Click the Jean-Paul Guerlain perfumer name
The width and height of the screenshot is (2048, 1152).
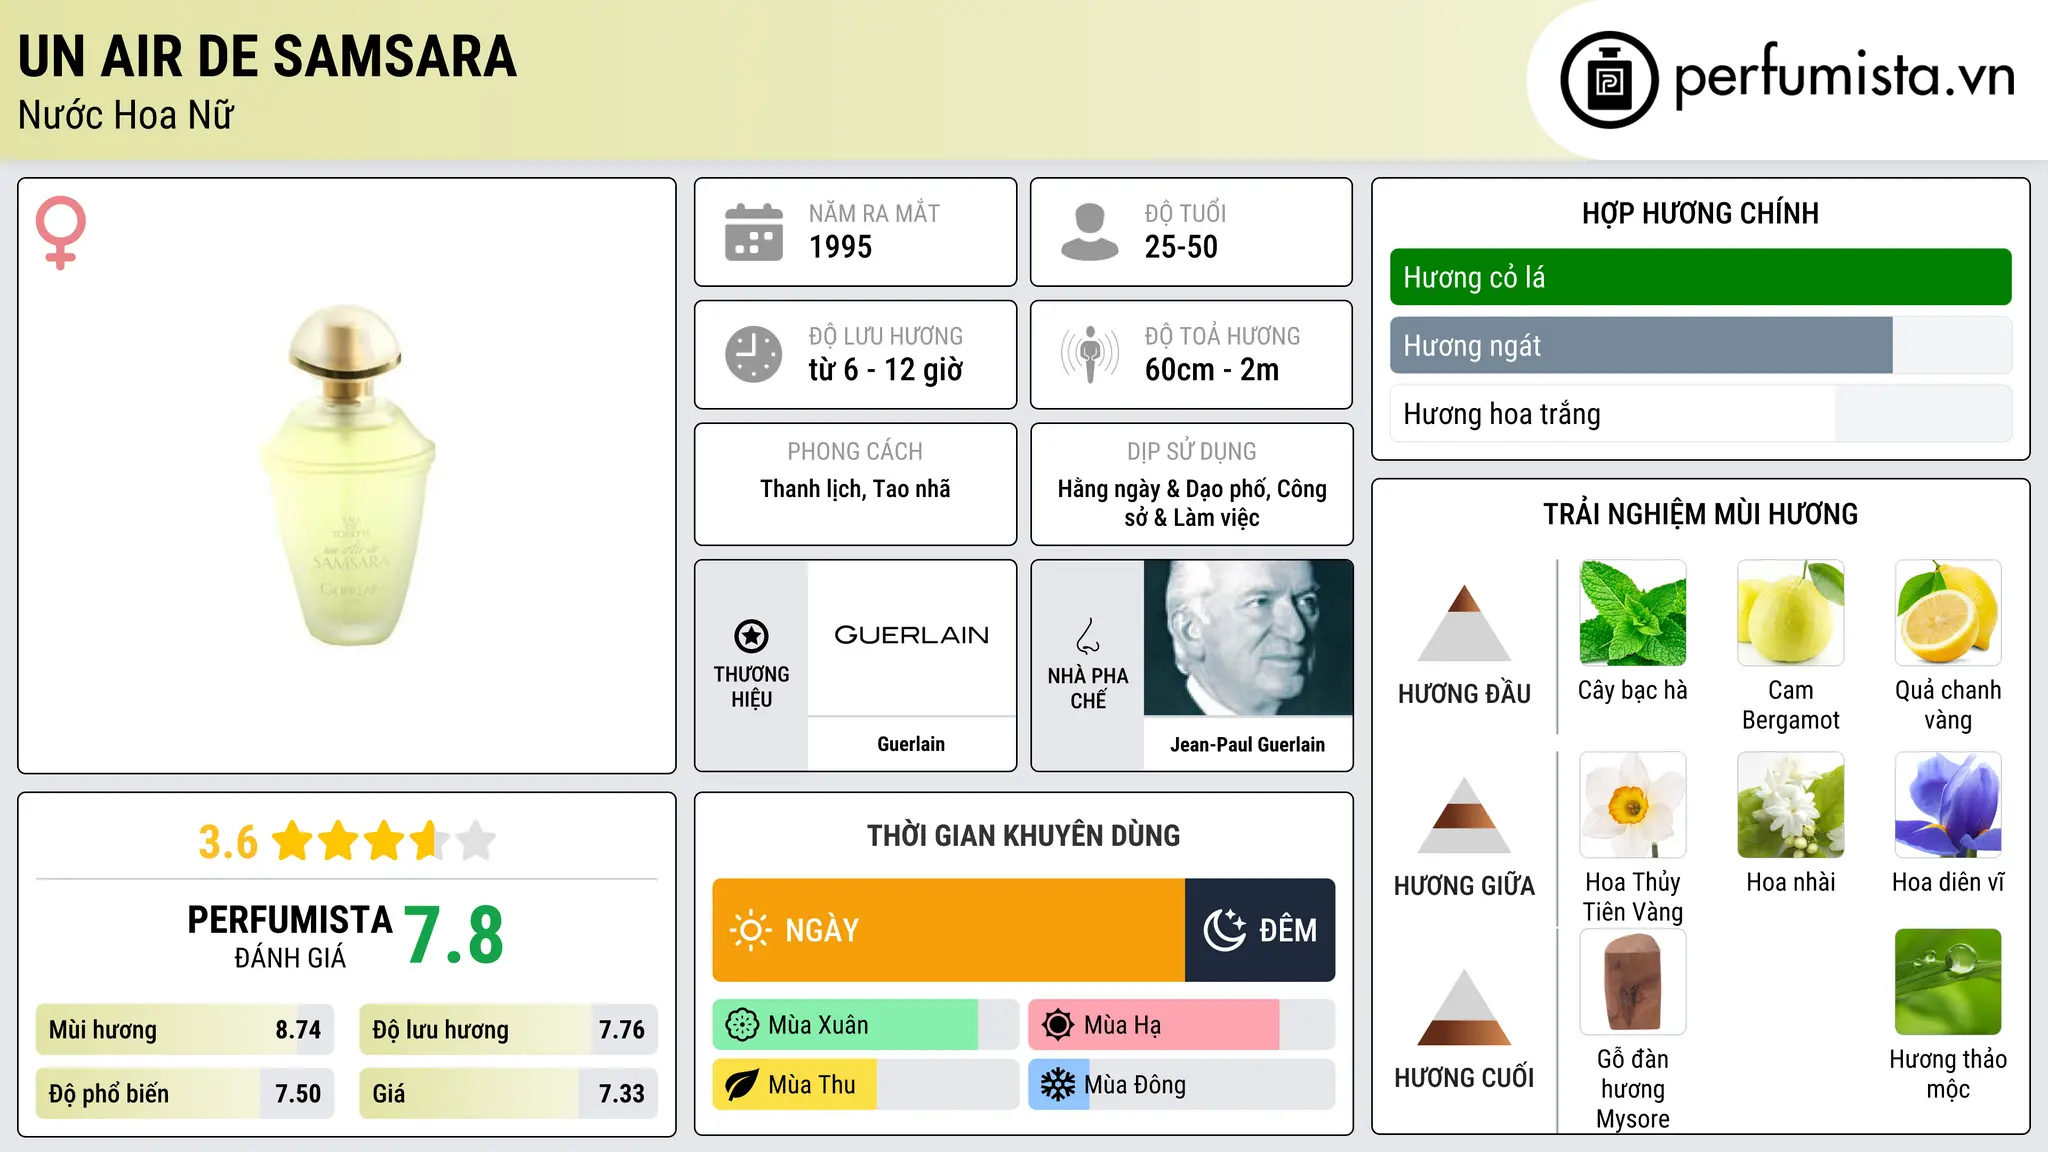(1248, 744)
